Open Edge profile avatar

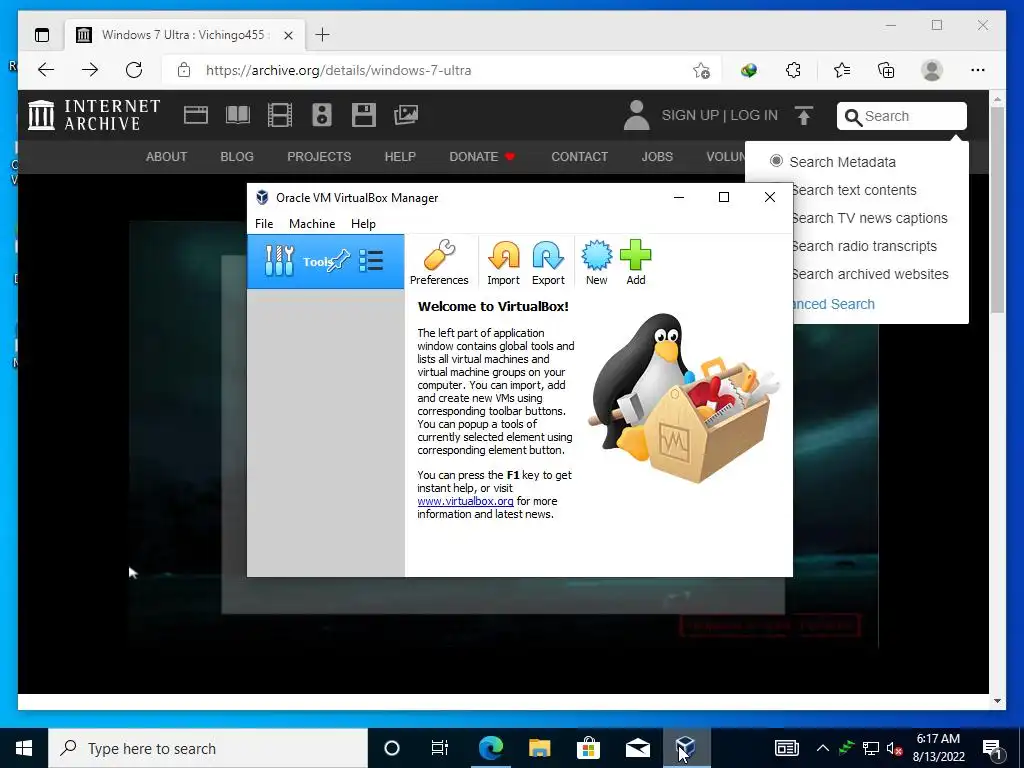coord(932,70)
